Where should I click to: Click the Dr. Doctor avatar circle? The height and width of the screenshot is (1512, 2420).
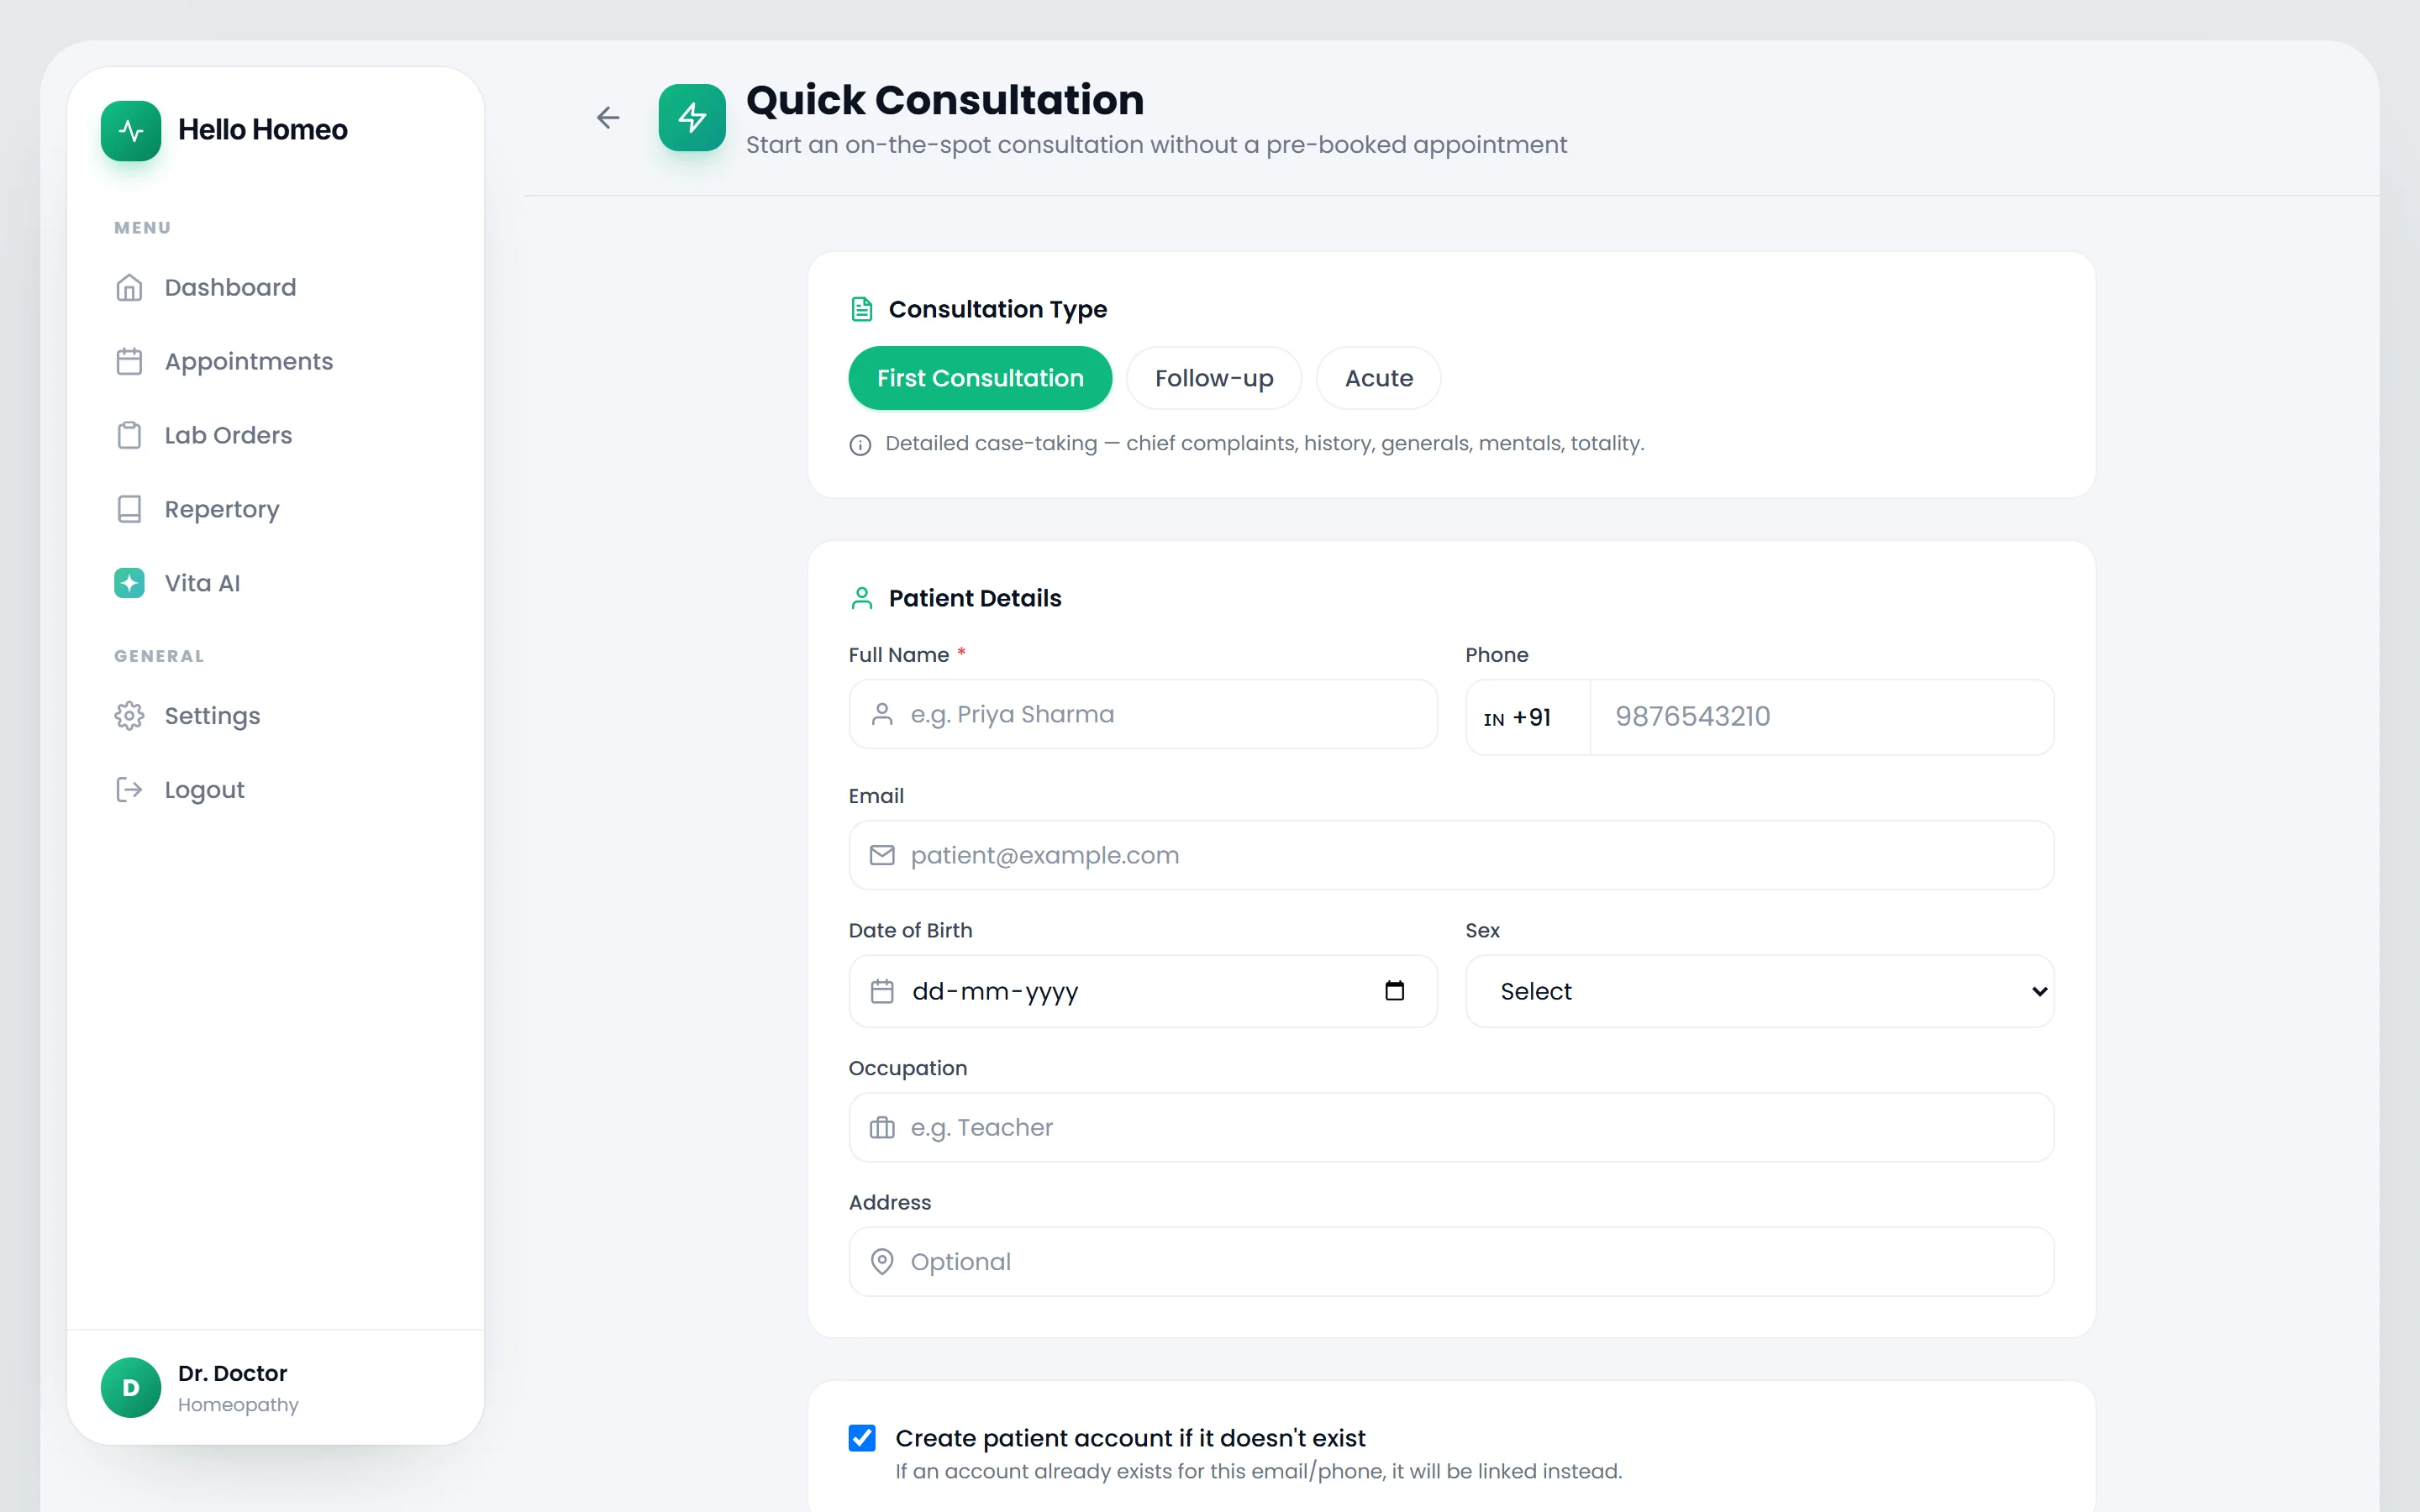pos(131,1388)
